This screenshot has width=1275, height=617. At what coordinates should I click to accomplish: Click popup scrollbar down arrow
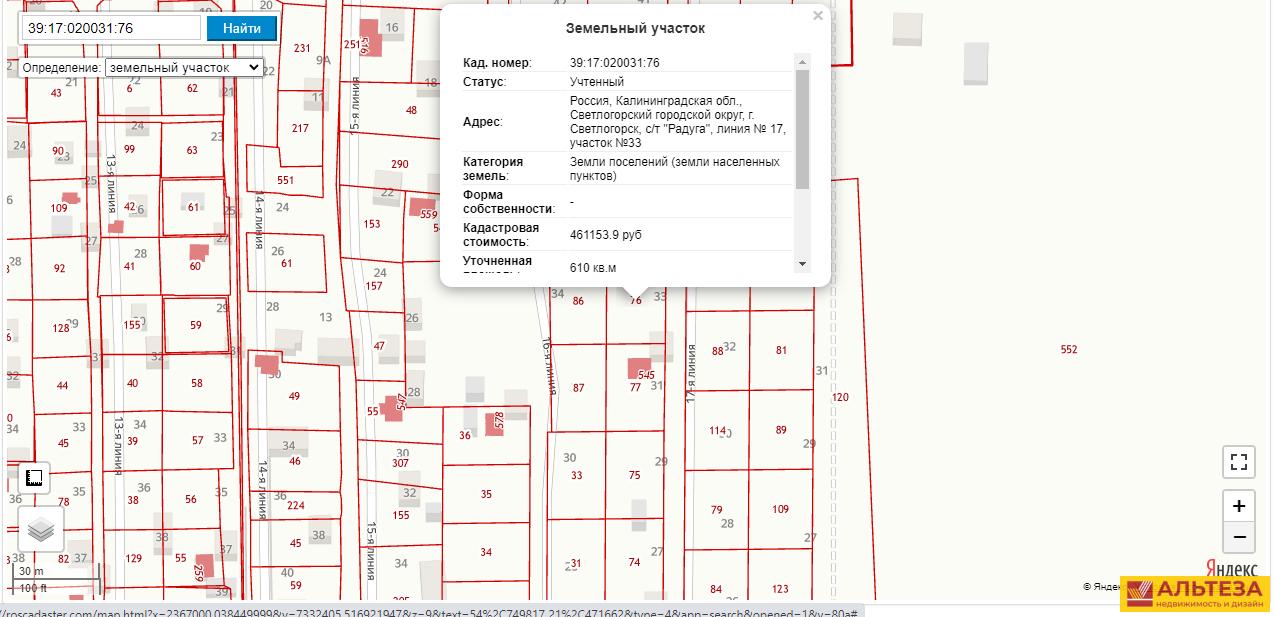click(802, 264)
